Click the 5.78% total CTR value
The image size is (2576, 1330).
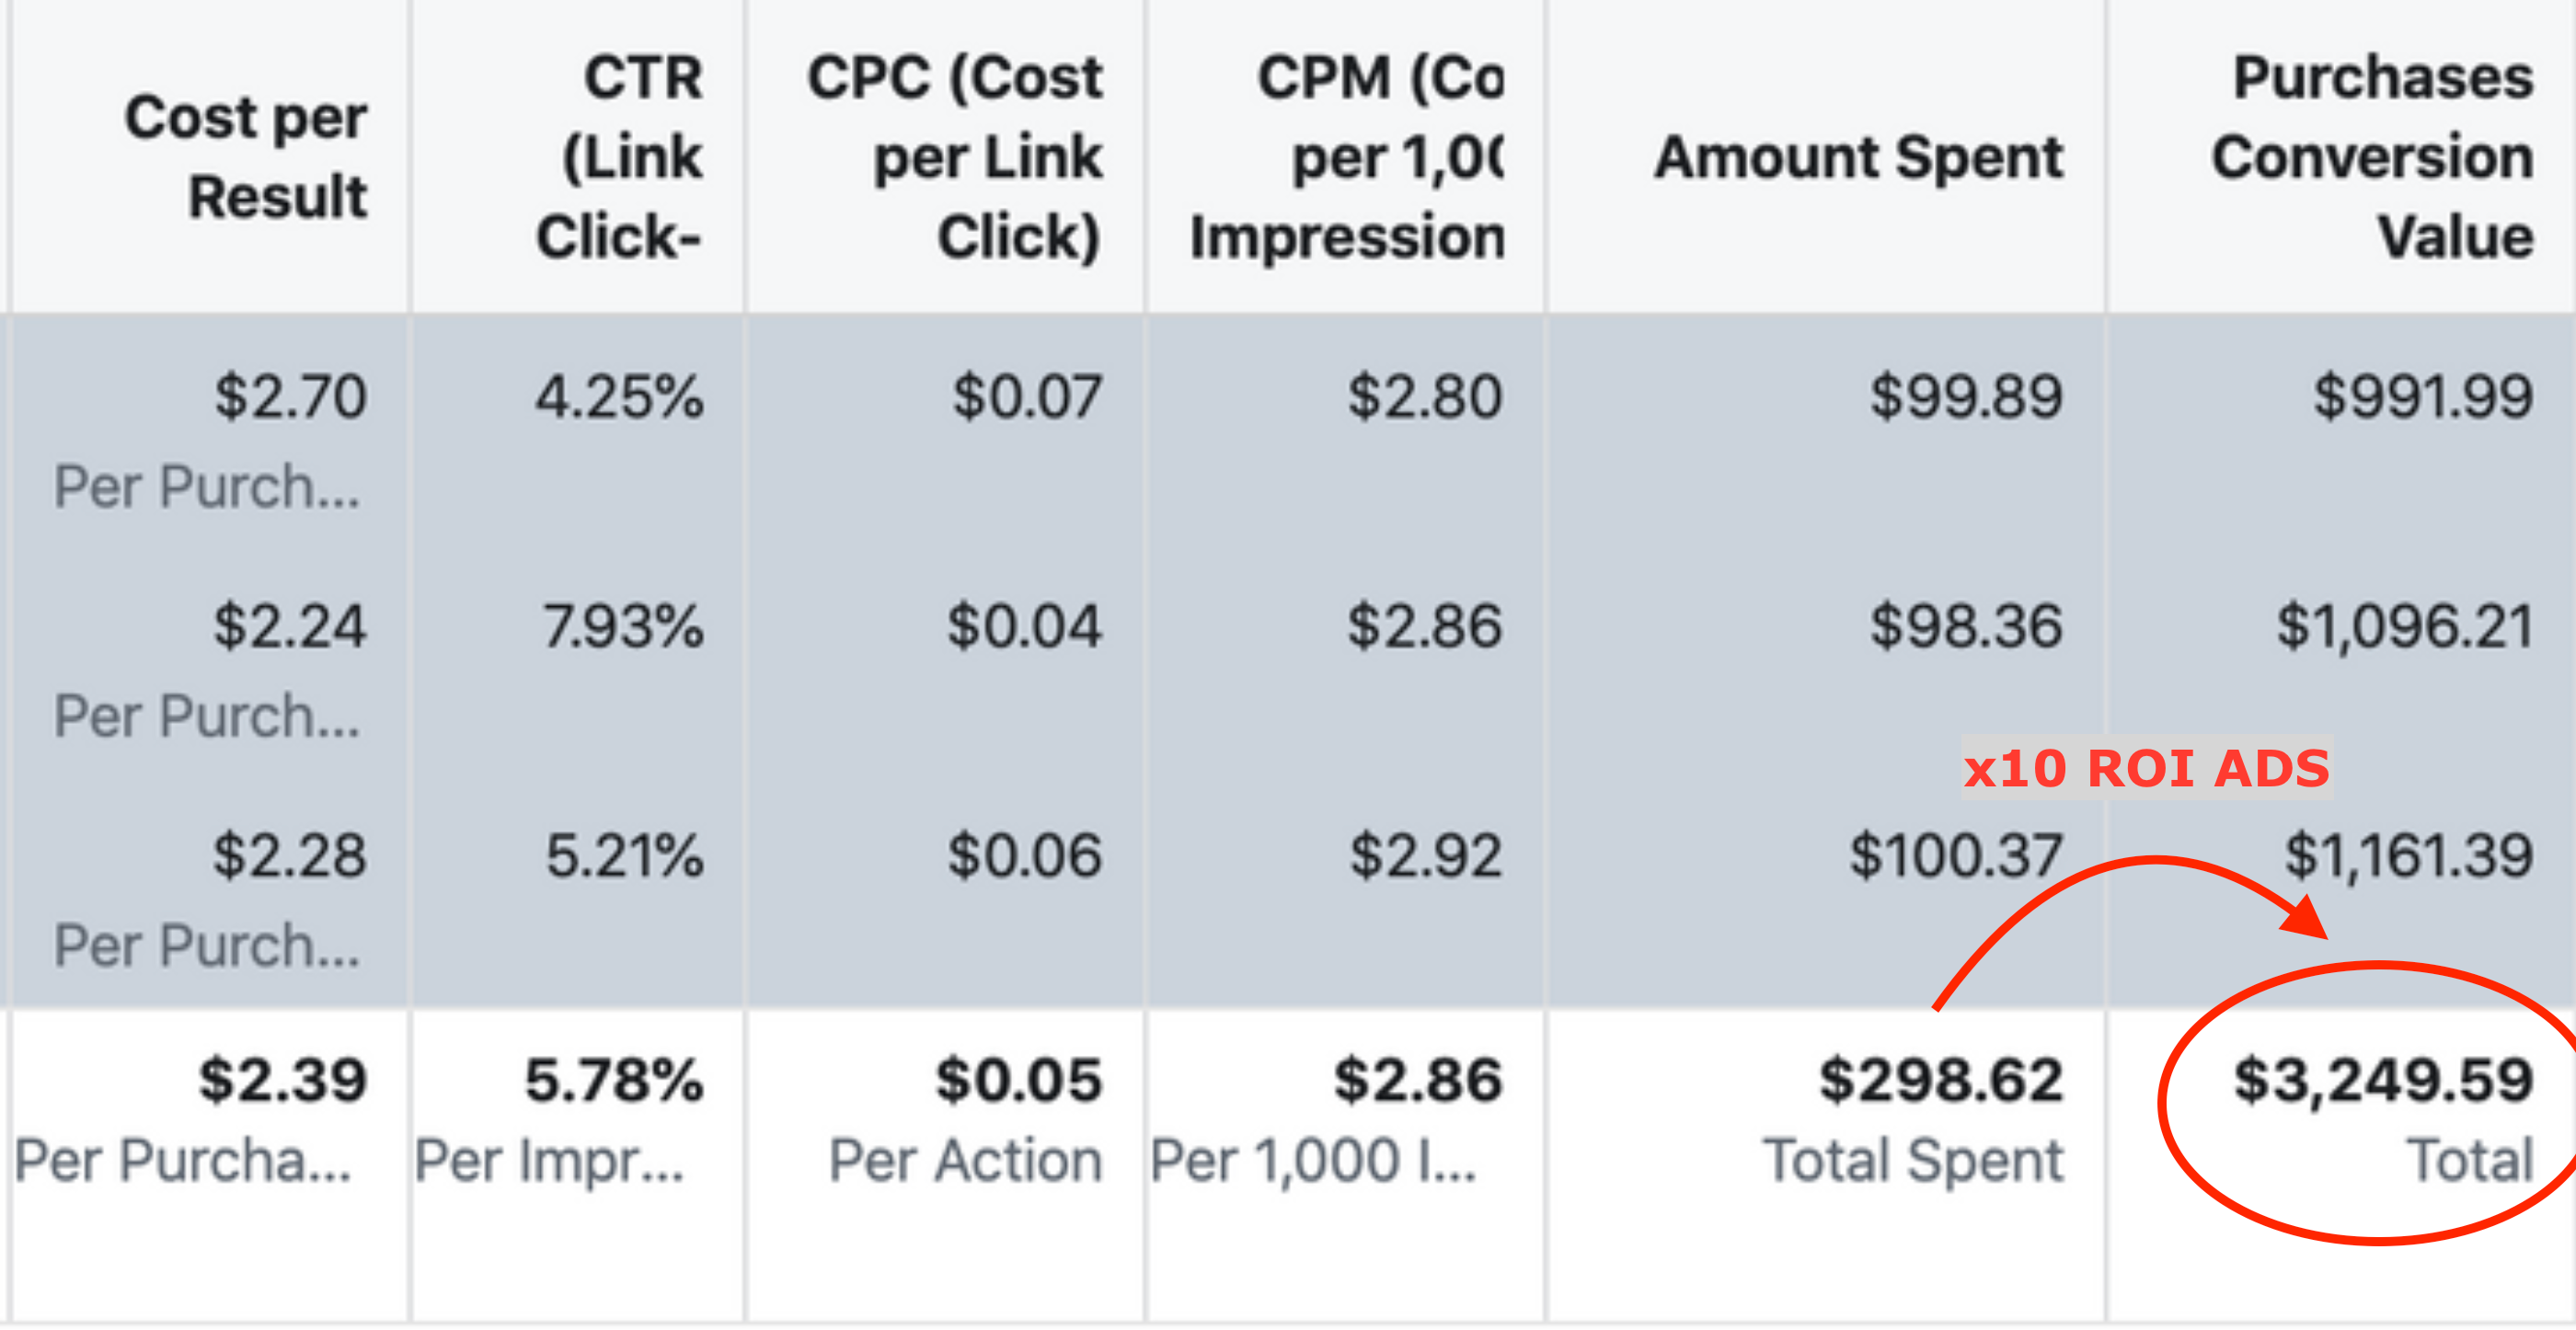point(614,1081)
